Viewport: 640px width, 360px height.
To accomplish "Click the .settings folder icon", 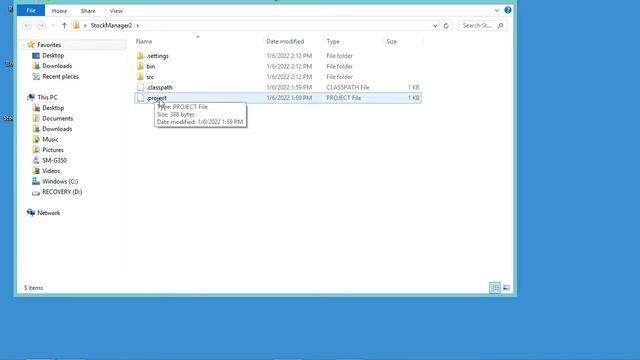I will click(140, 56).
